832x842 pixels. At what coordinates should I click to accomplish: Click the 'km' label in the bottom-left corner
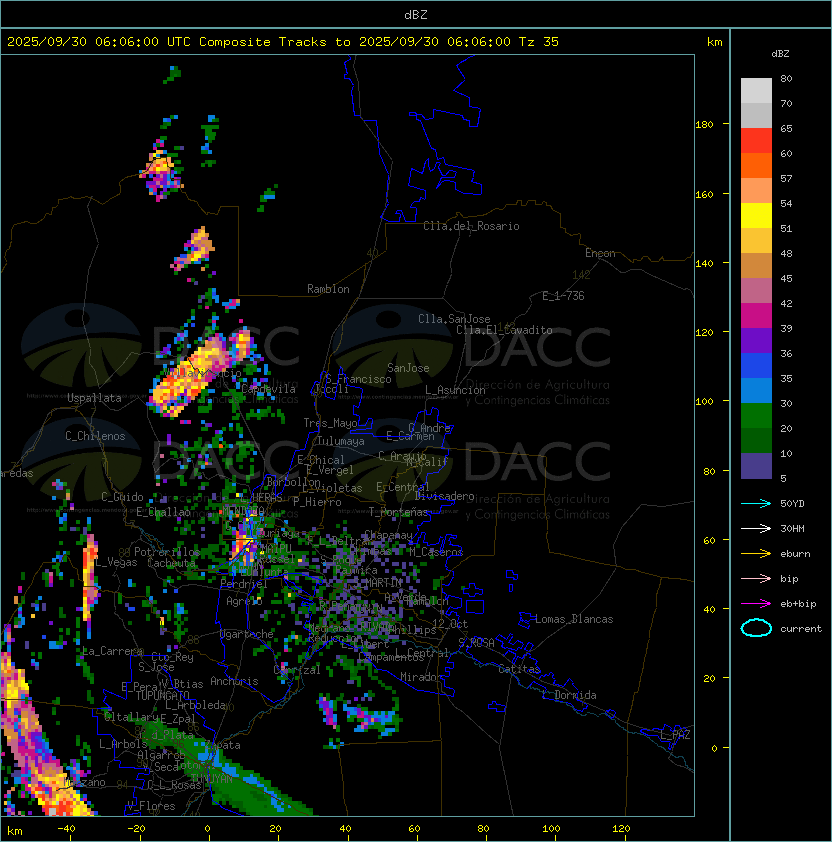click(15, 831)
